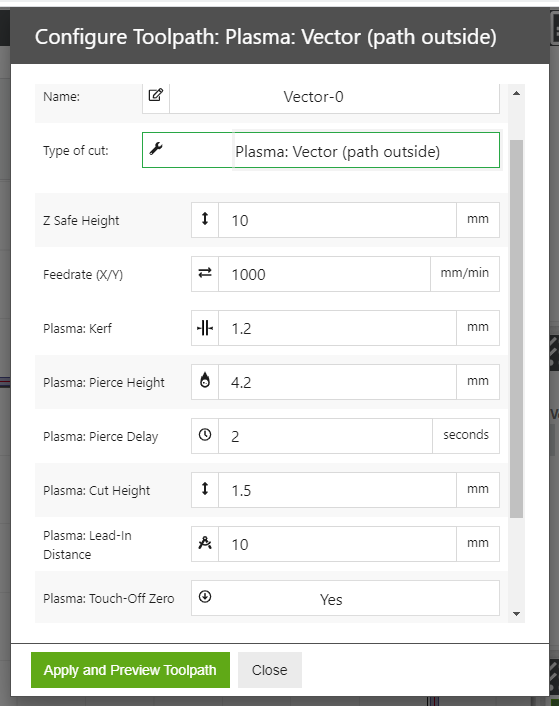The width and height of the screenshot is (559, 706).
Task: Click the Plasma Kerf width icon
Action: (x=205, y=328)
